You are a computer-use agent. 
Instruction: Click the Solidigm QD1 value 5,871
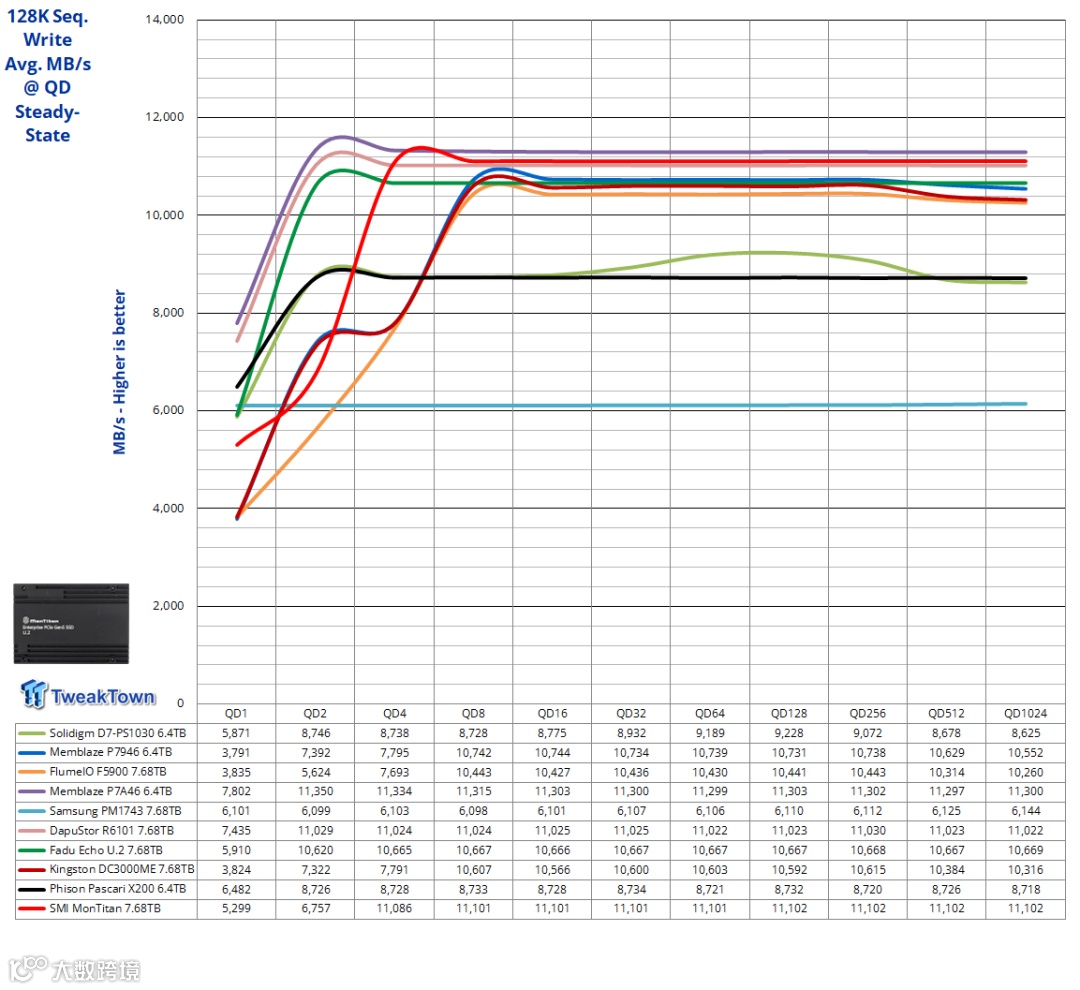coord(236,734)
